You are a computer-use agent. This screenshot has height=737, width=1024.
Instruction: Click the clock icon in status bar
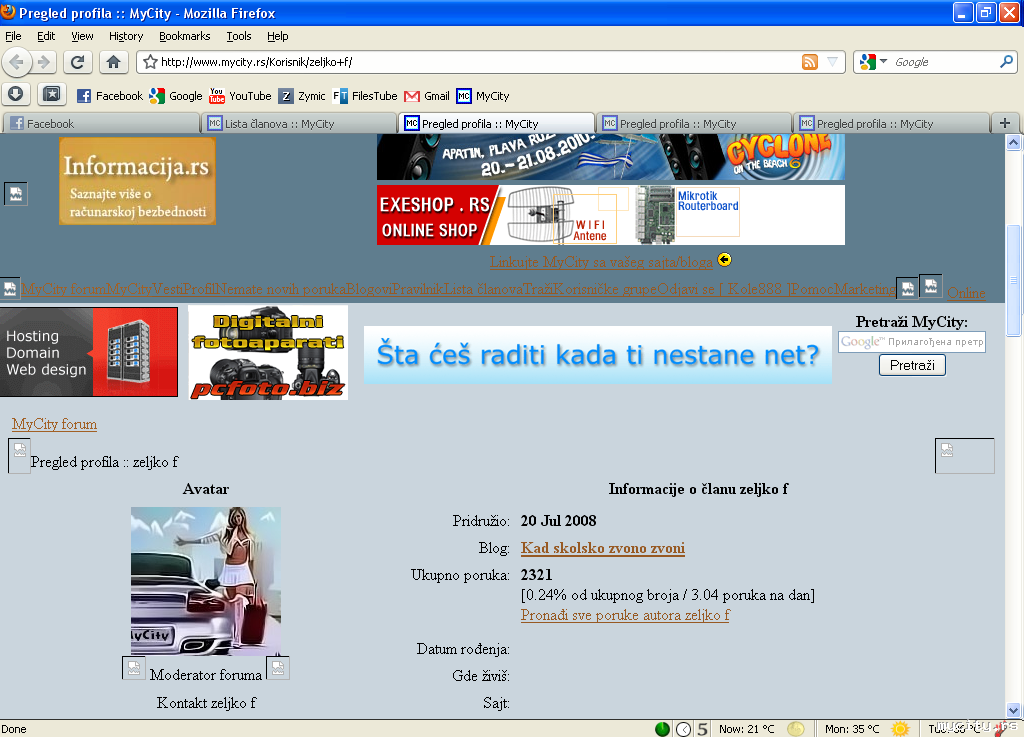pos(683,729)
